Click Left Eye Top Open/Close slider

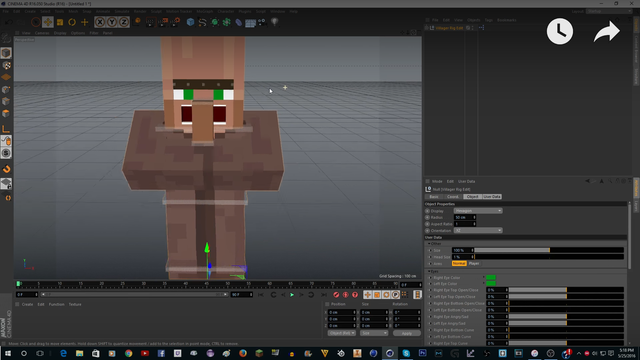(x=566, y=297)
